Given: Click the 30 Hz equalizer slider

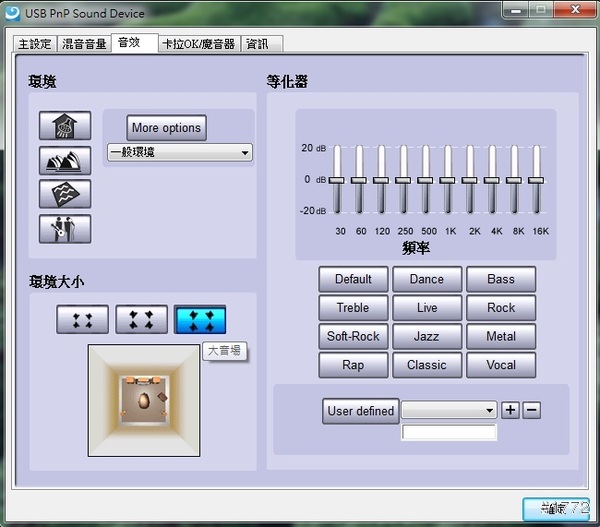Looking at the screenshot, I should pos(336,180).
